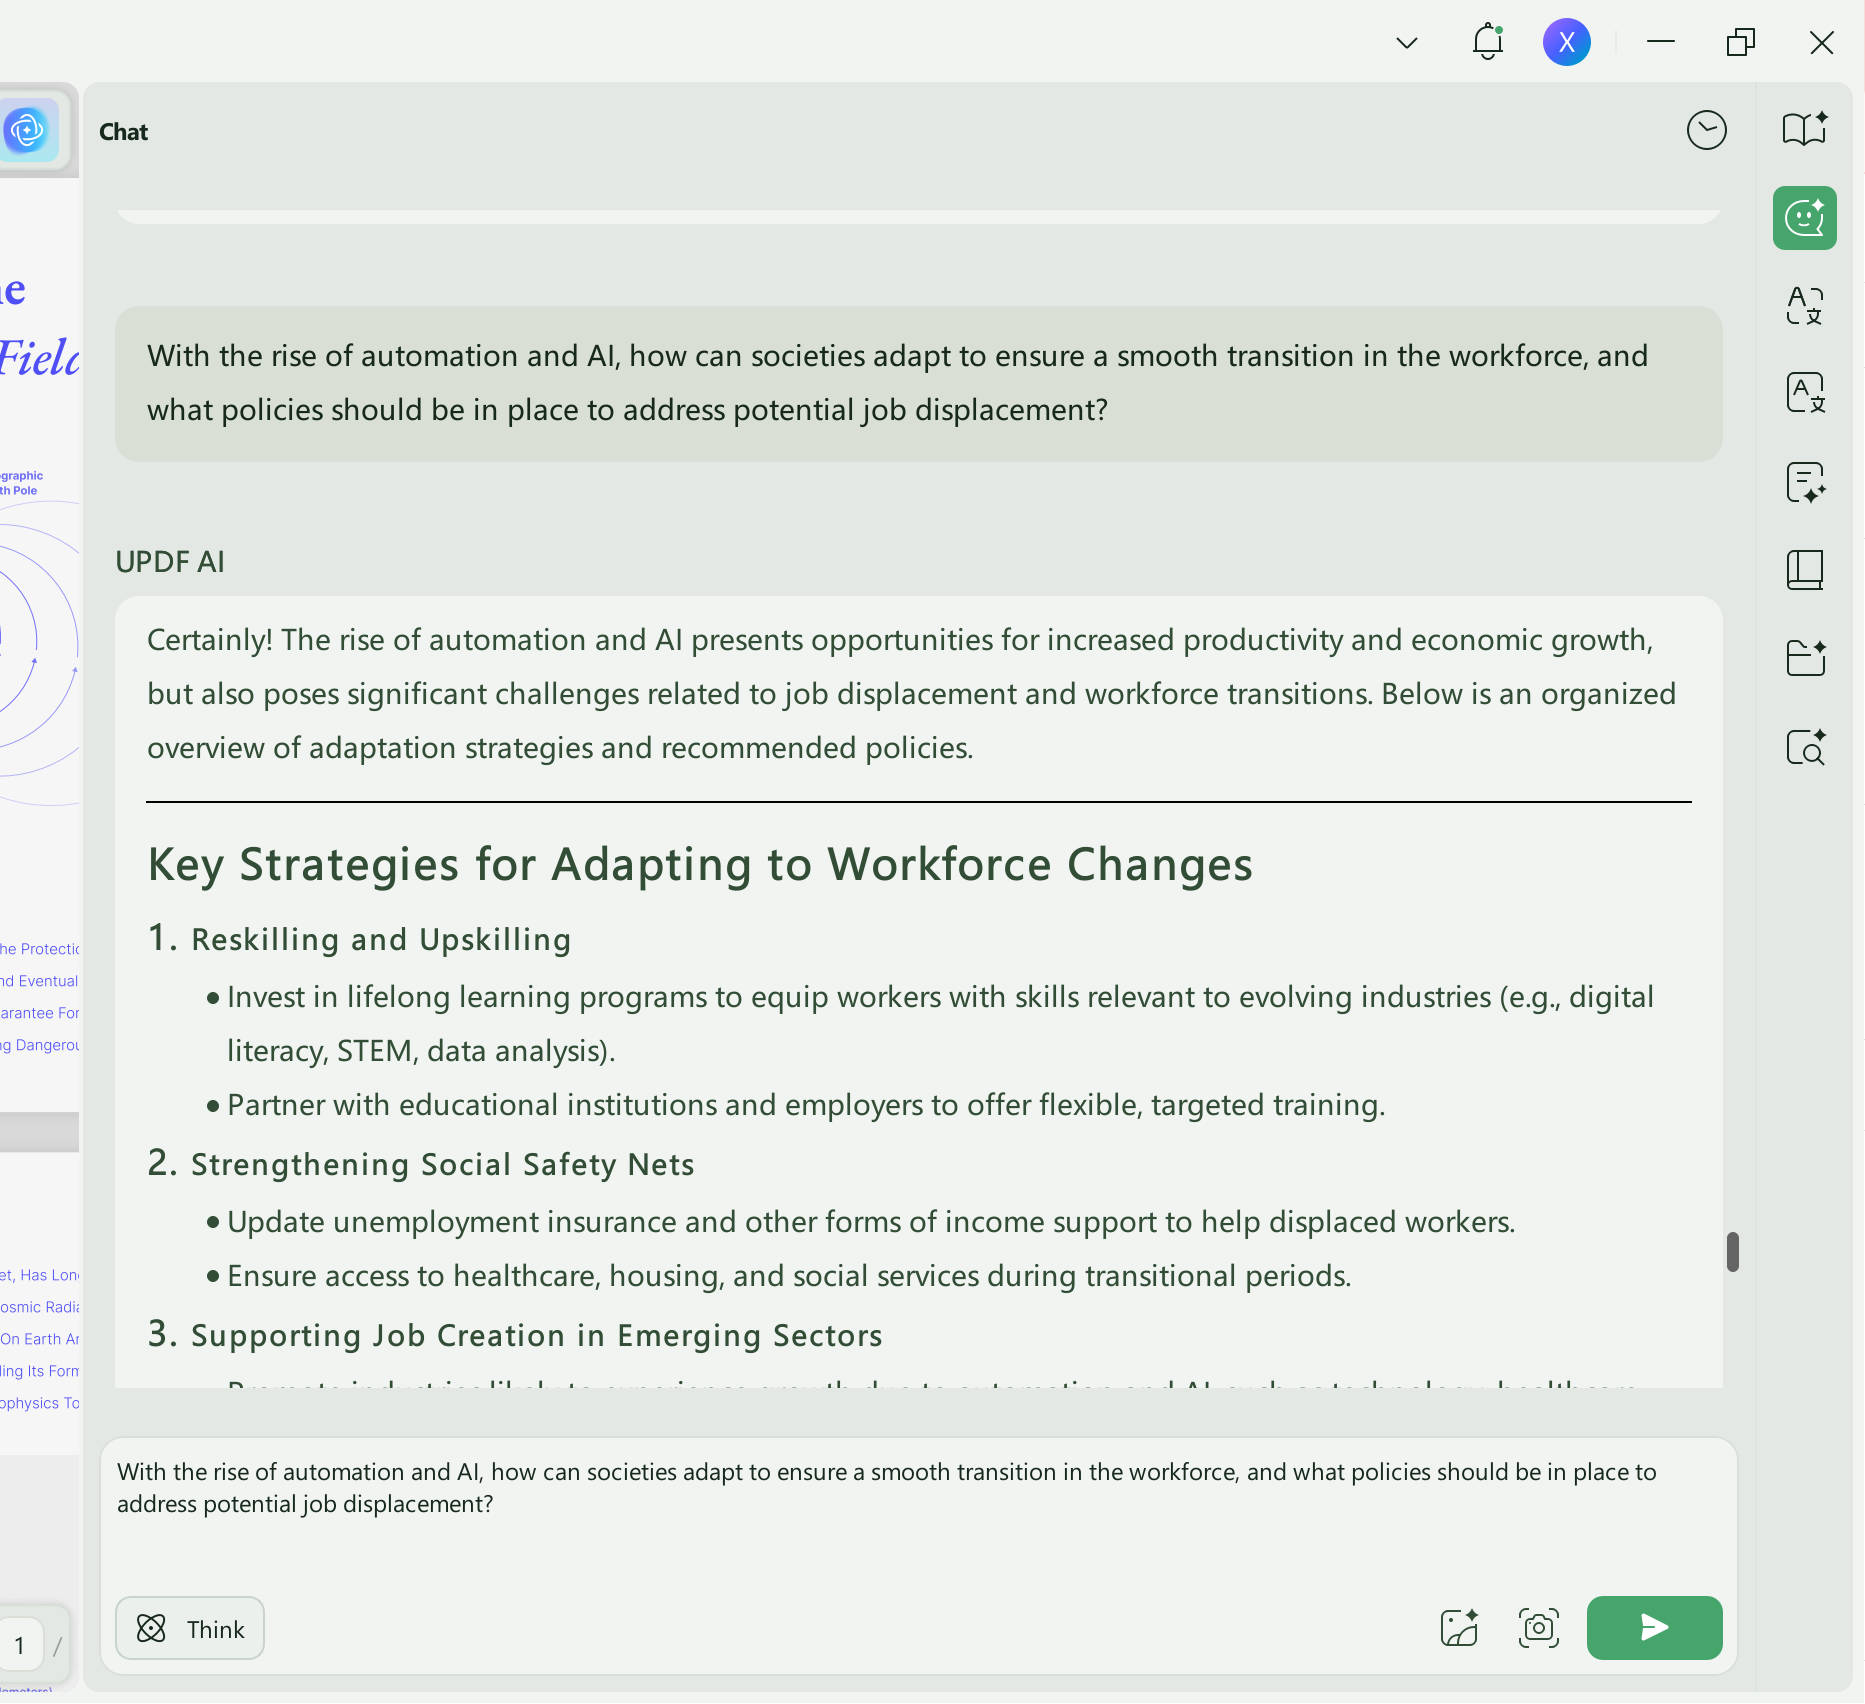Click the bullet about lifelong learning programs
This screenshot has height=1704, width=1865.
(940, 1024)
